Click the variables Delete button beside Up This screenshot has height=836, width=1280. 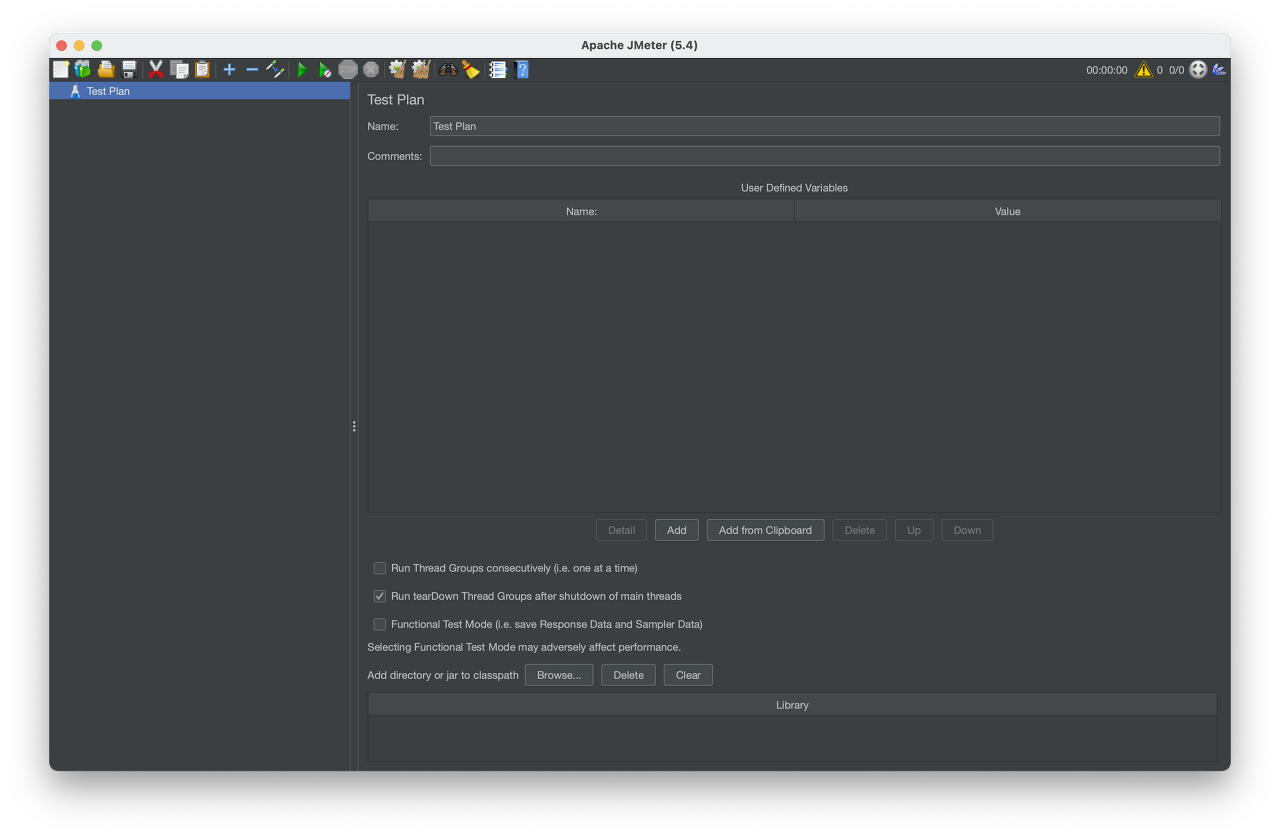pos(860,530)
